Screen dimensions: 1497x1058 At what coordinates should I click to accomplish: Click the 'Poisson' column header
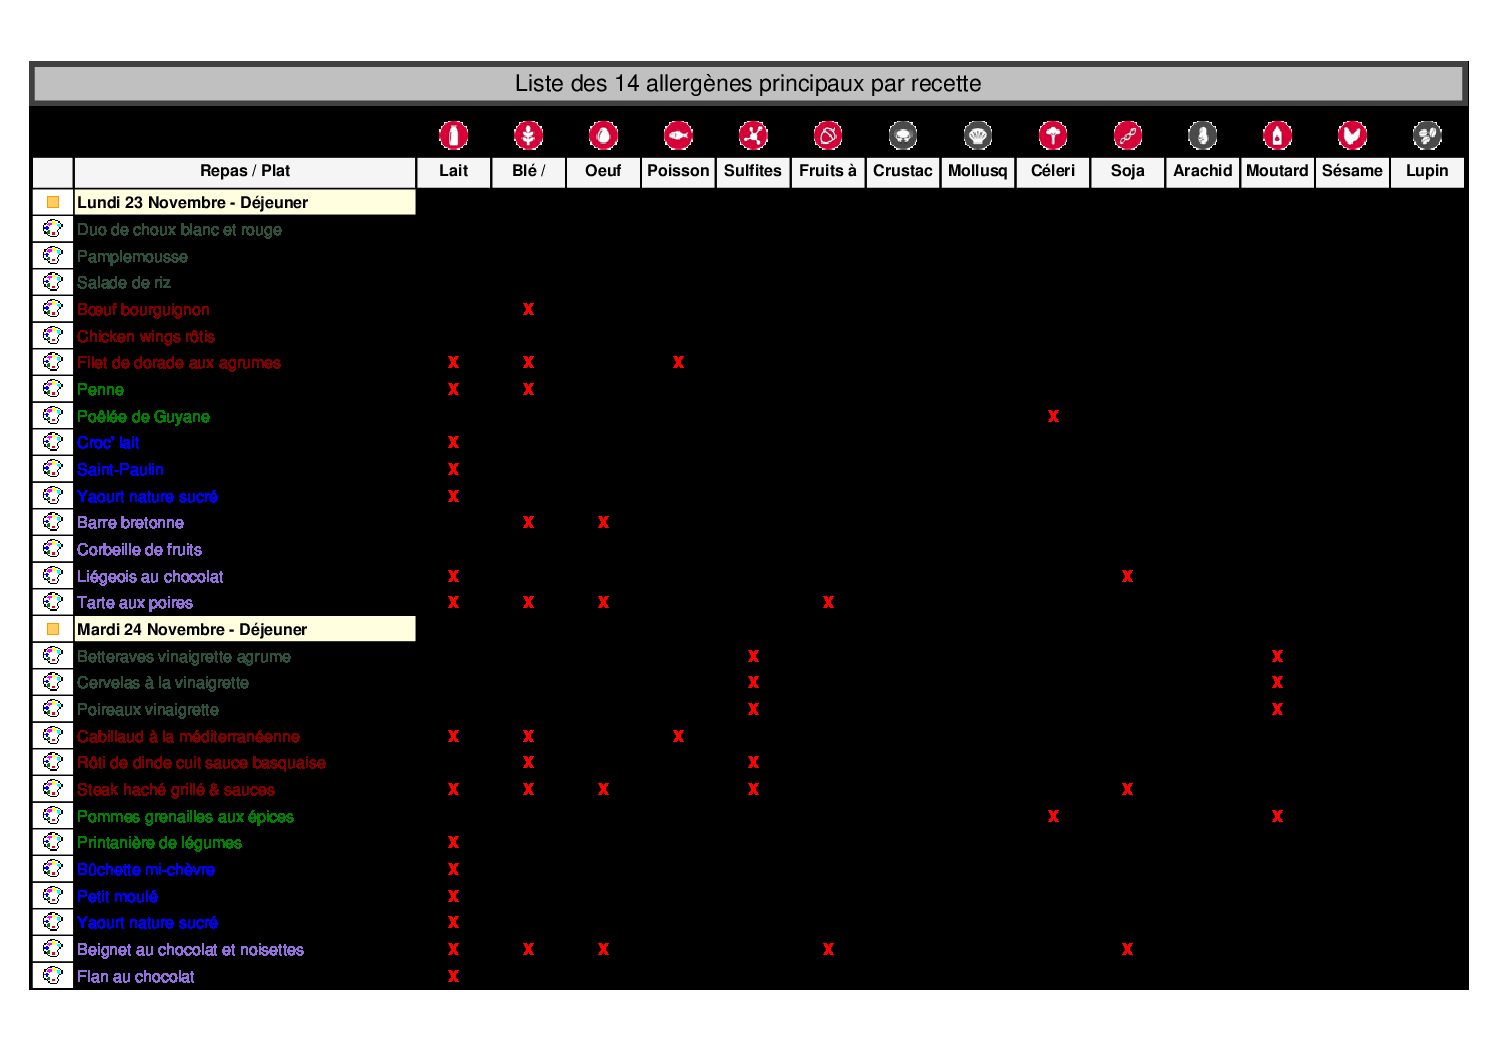pyautogui.click(x=678, y=171)
